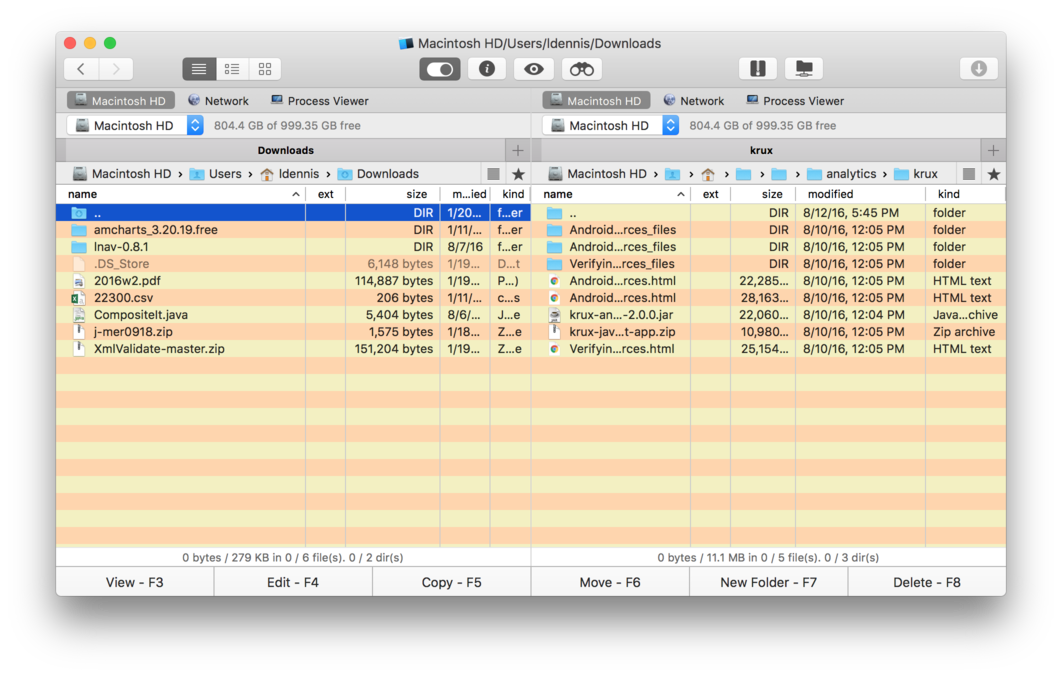Open Process Viewer in left pane

320,101
